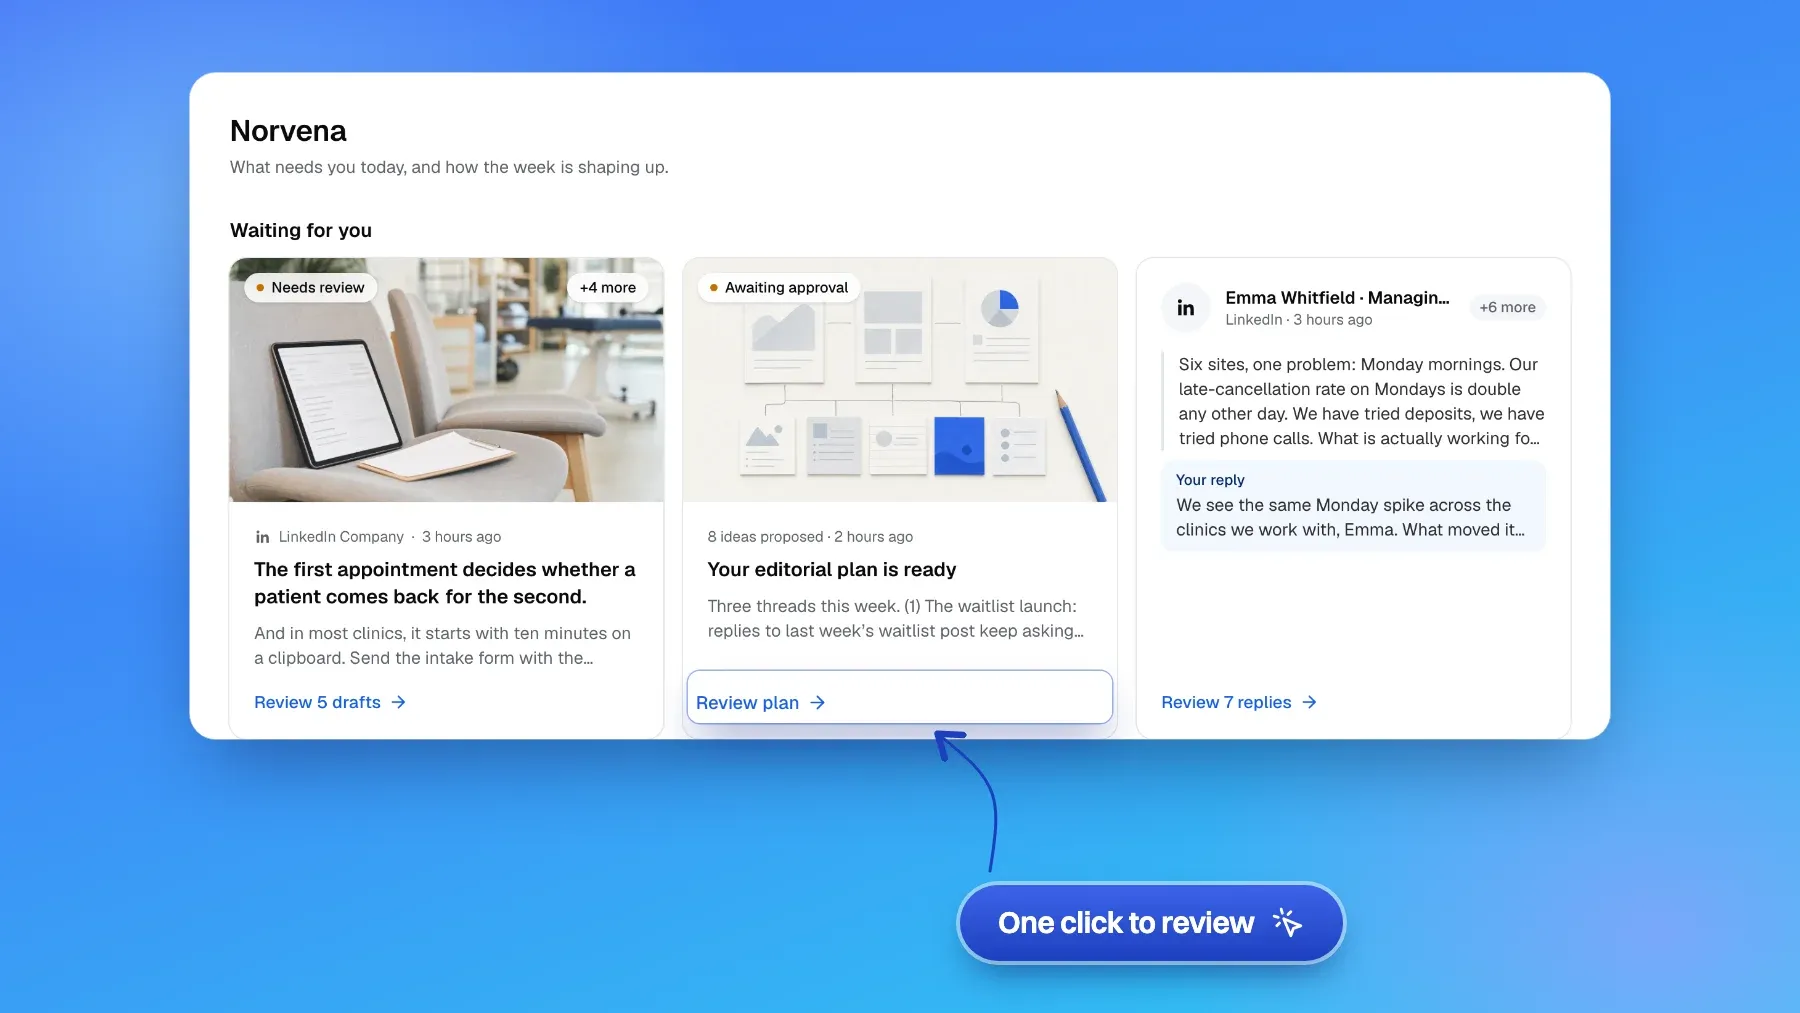Click the 'LinkedIn · 3 hours ago' caption
The image size is (1800, 1013).
(1298, 320)
